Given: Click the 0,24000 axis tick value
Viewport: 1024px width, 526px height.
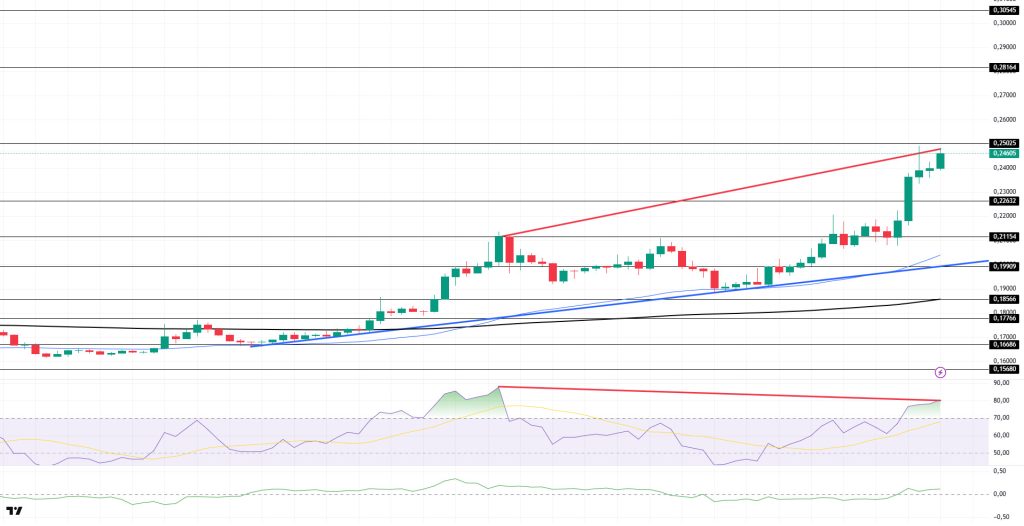Looking at the screenshot, I should pos(1004,168).
